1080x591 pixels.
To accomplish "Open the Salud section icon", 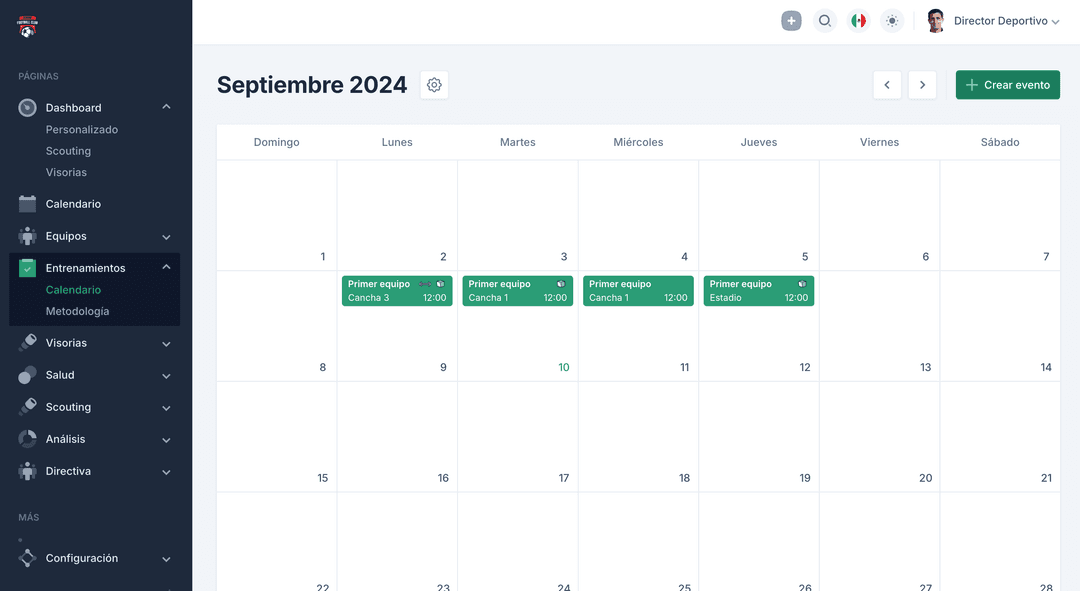I will 27,375.
